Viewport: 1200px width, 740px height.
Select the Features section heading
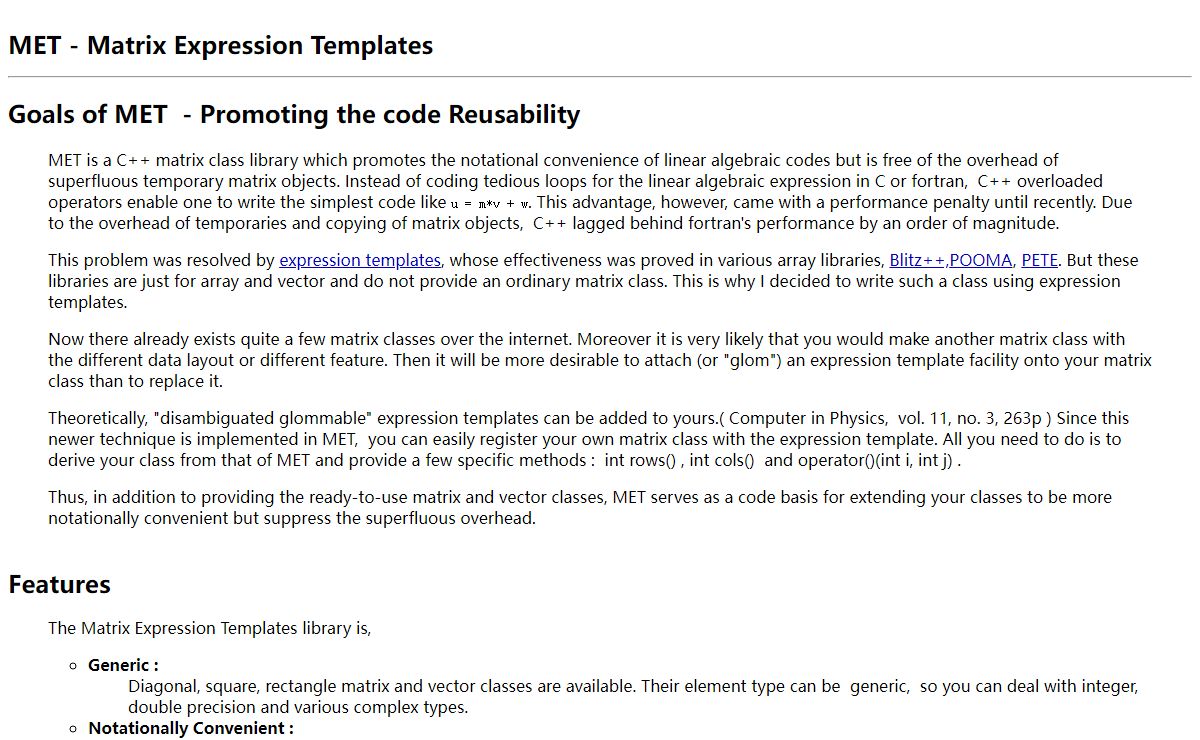59,584
